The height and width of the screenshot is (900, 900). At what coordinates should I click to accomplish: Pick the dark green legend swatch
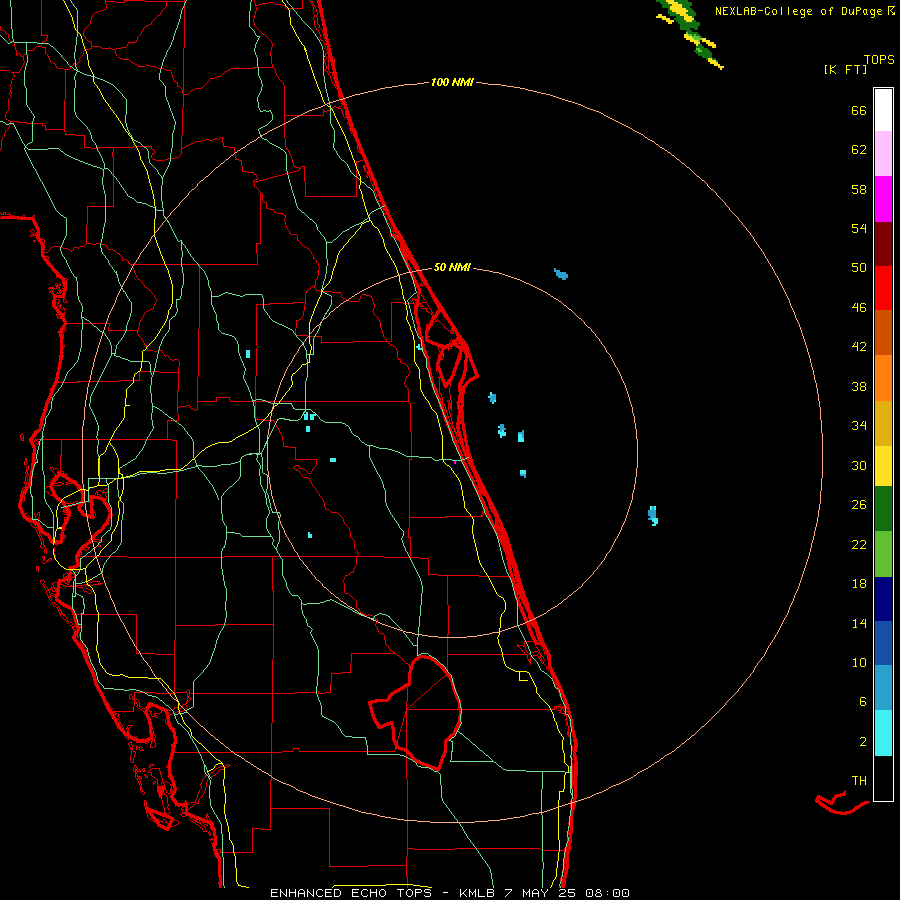point(883,509)
